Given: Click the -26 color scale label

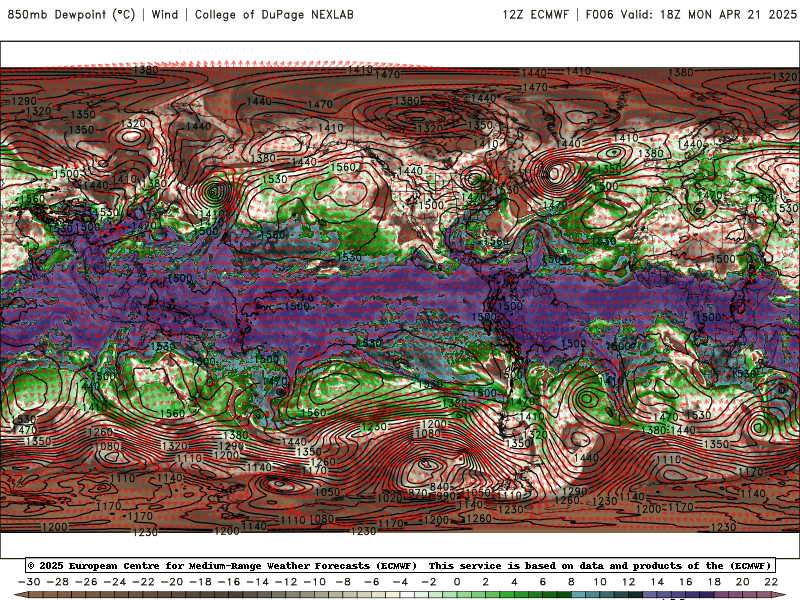Looking at the screenshot, I should (x=86, y=582).
